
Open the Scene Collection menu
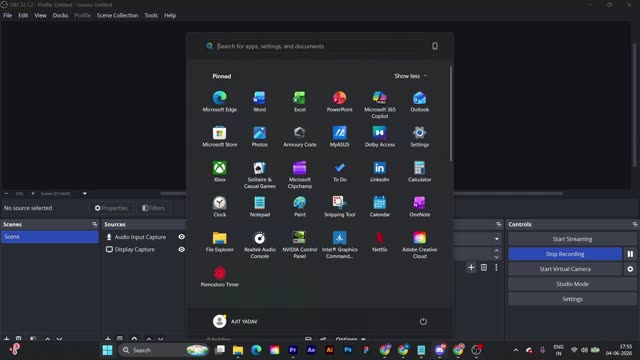[118, 15]
